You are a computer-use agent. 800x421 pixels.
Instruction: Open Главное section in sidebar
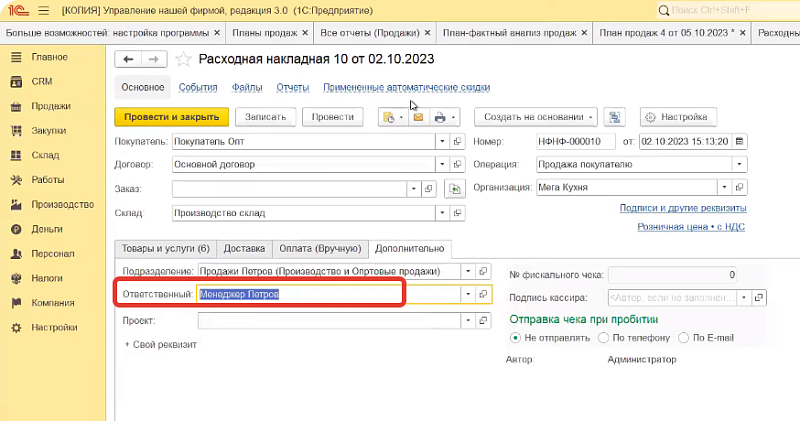49,57
